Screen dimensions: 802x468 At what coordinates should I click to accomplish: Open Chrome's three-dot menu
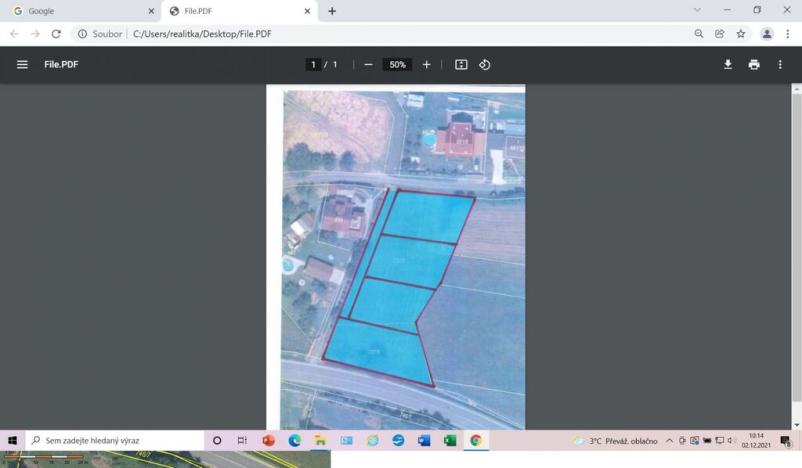point(787,33)
